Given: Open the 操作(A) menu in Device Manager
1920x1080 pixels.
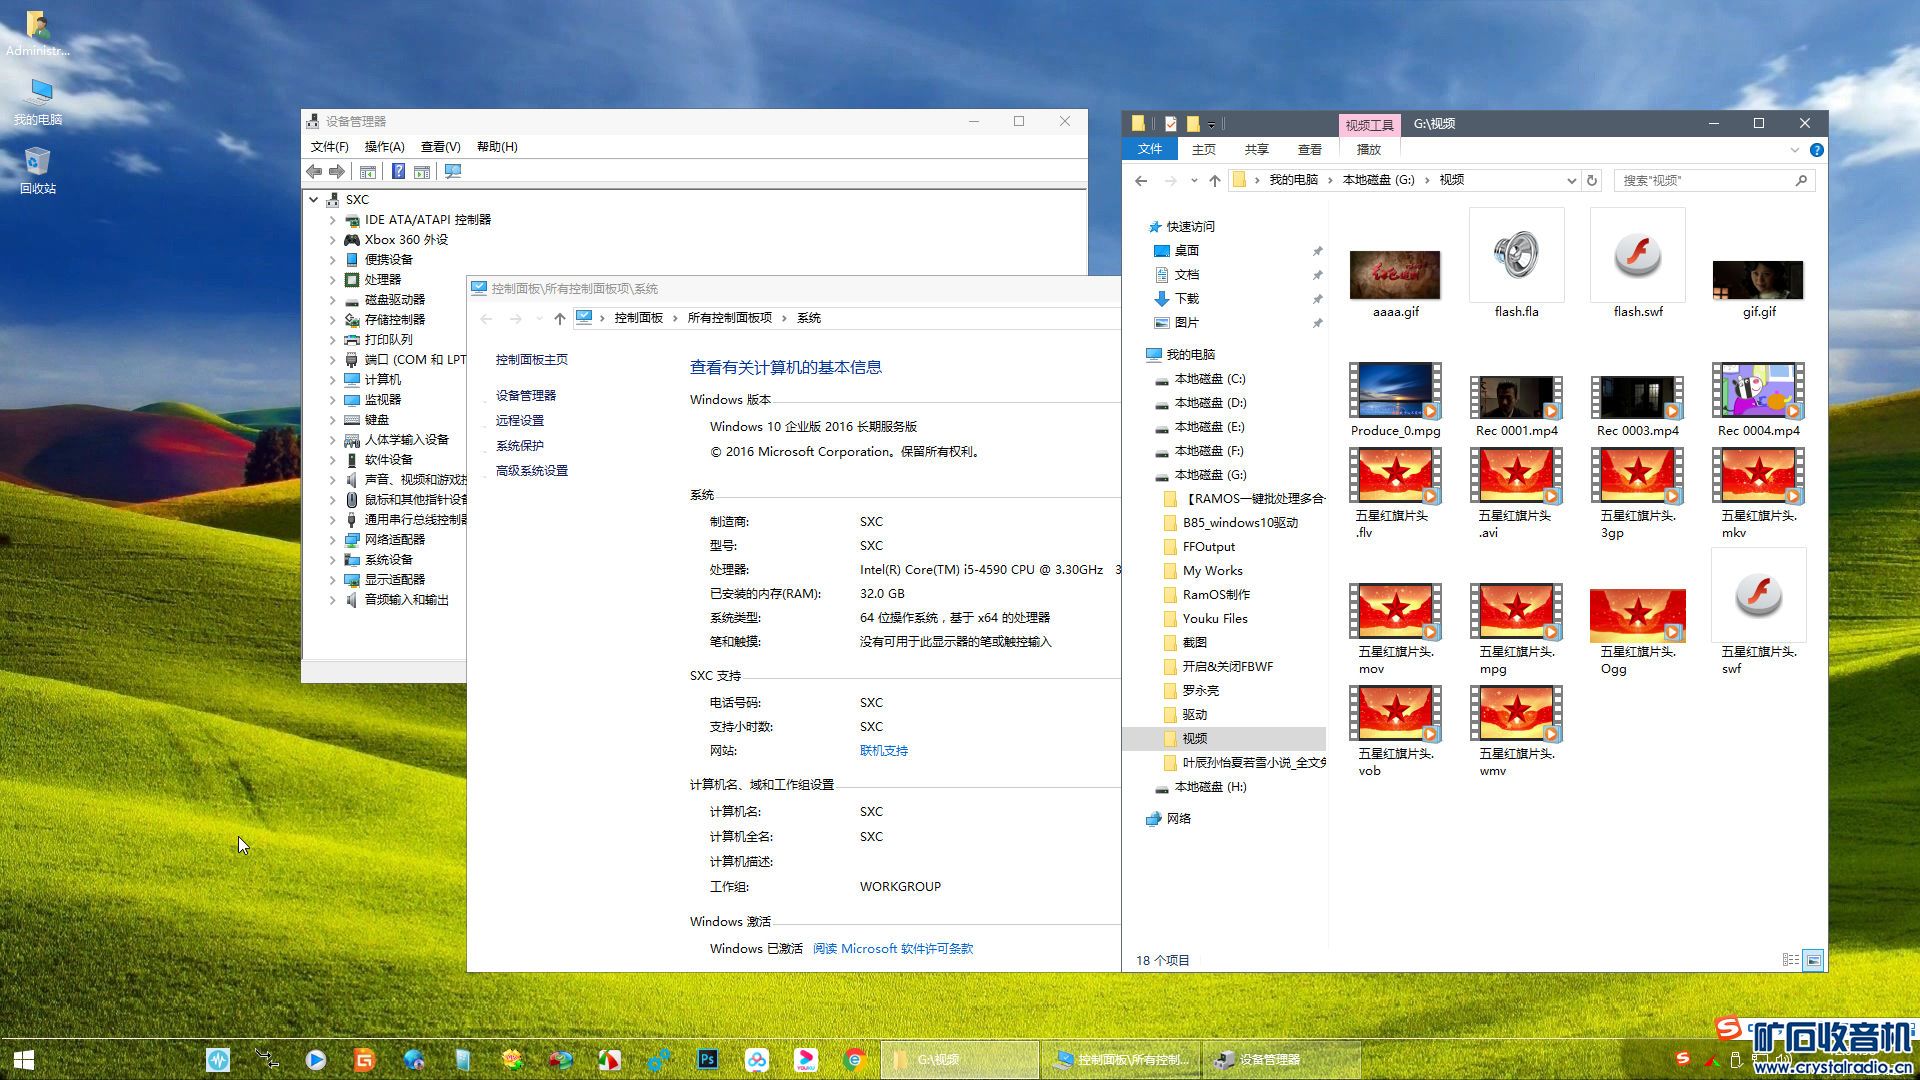Looking at the screenshot, I should tap(384, 147).
